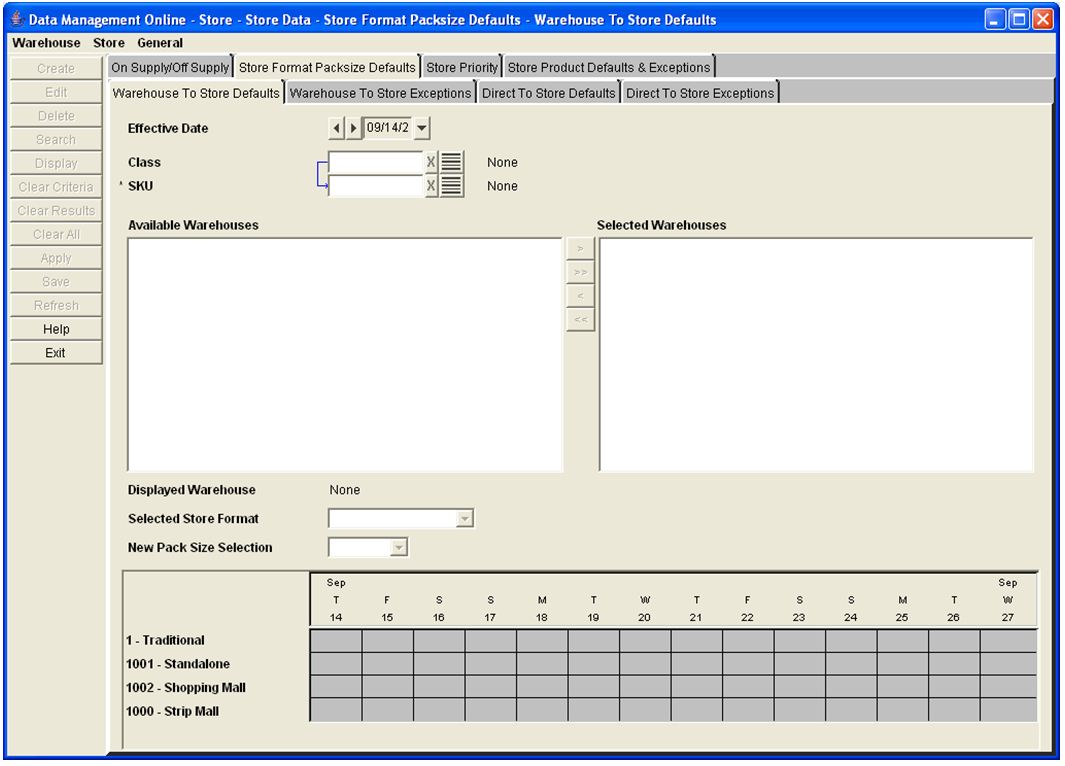Click the Shopping Mall cell under day 22
Image resolution: width=1065 pixels, height=766 pixels.
point(748,687)
